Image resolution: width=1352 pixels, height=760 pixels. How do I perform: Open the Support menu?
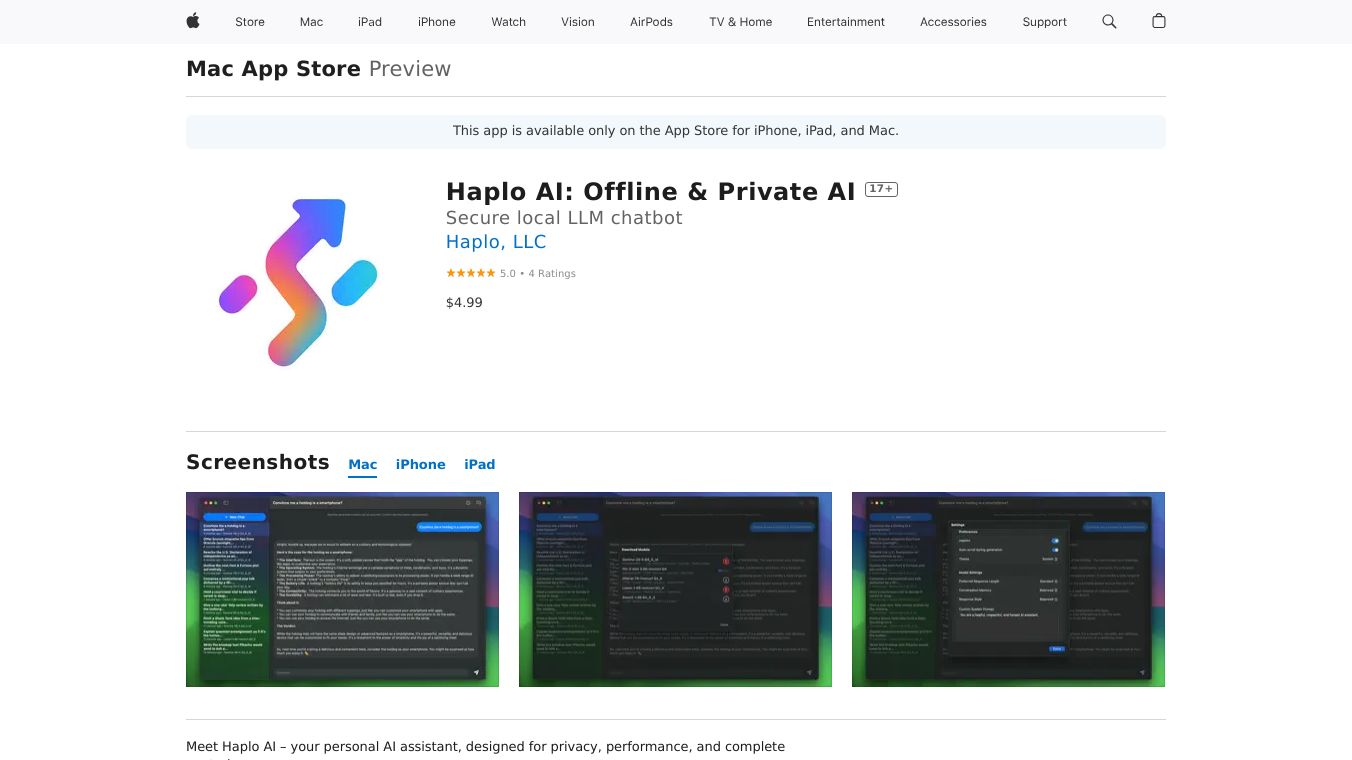1045,22
